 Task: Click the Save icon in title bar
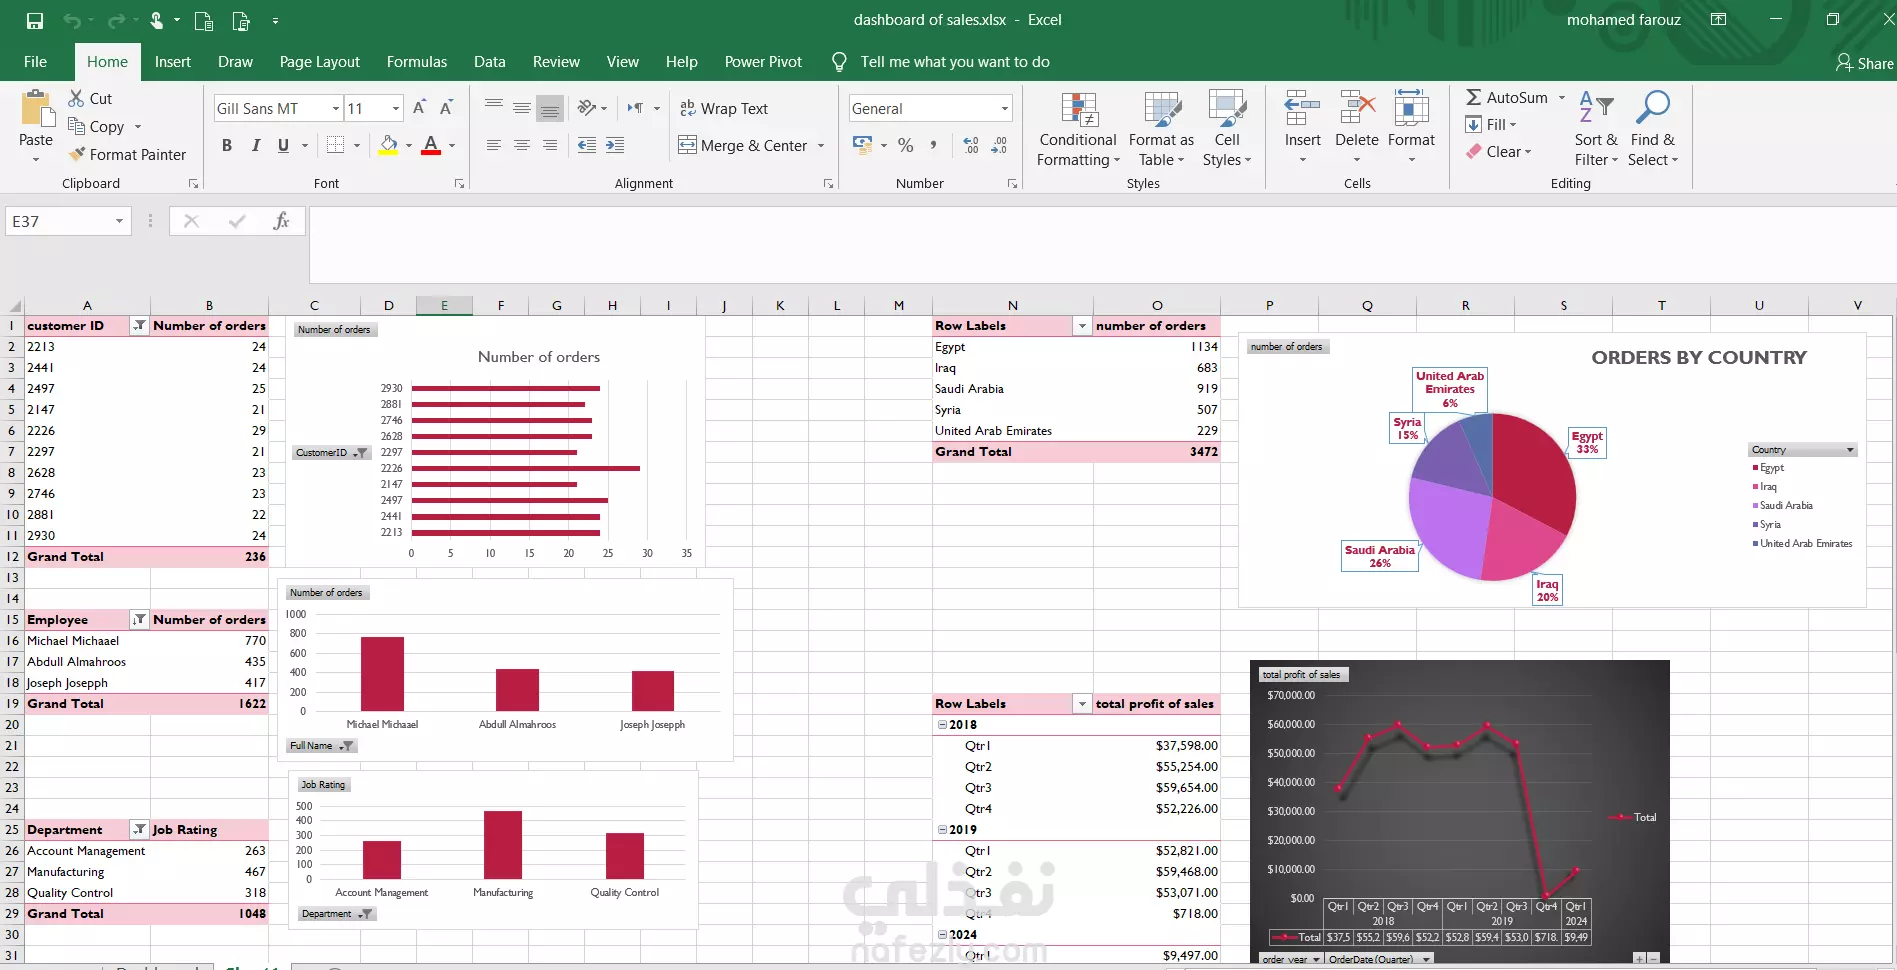click(x=35, y=20)
